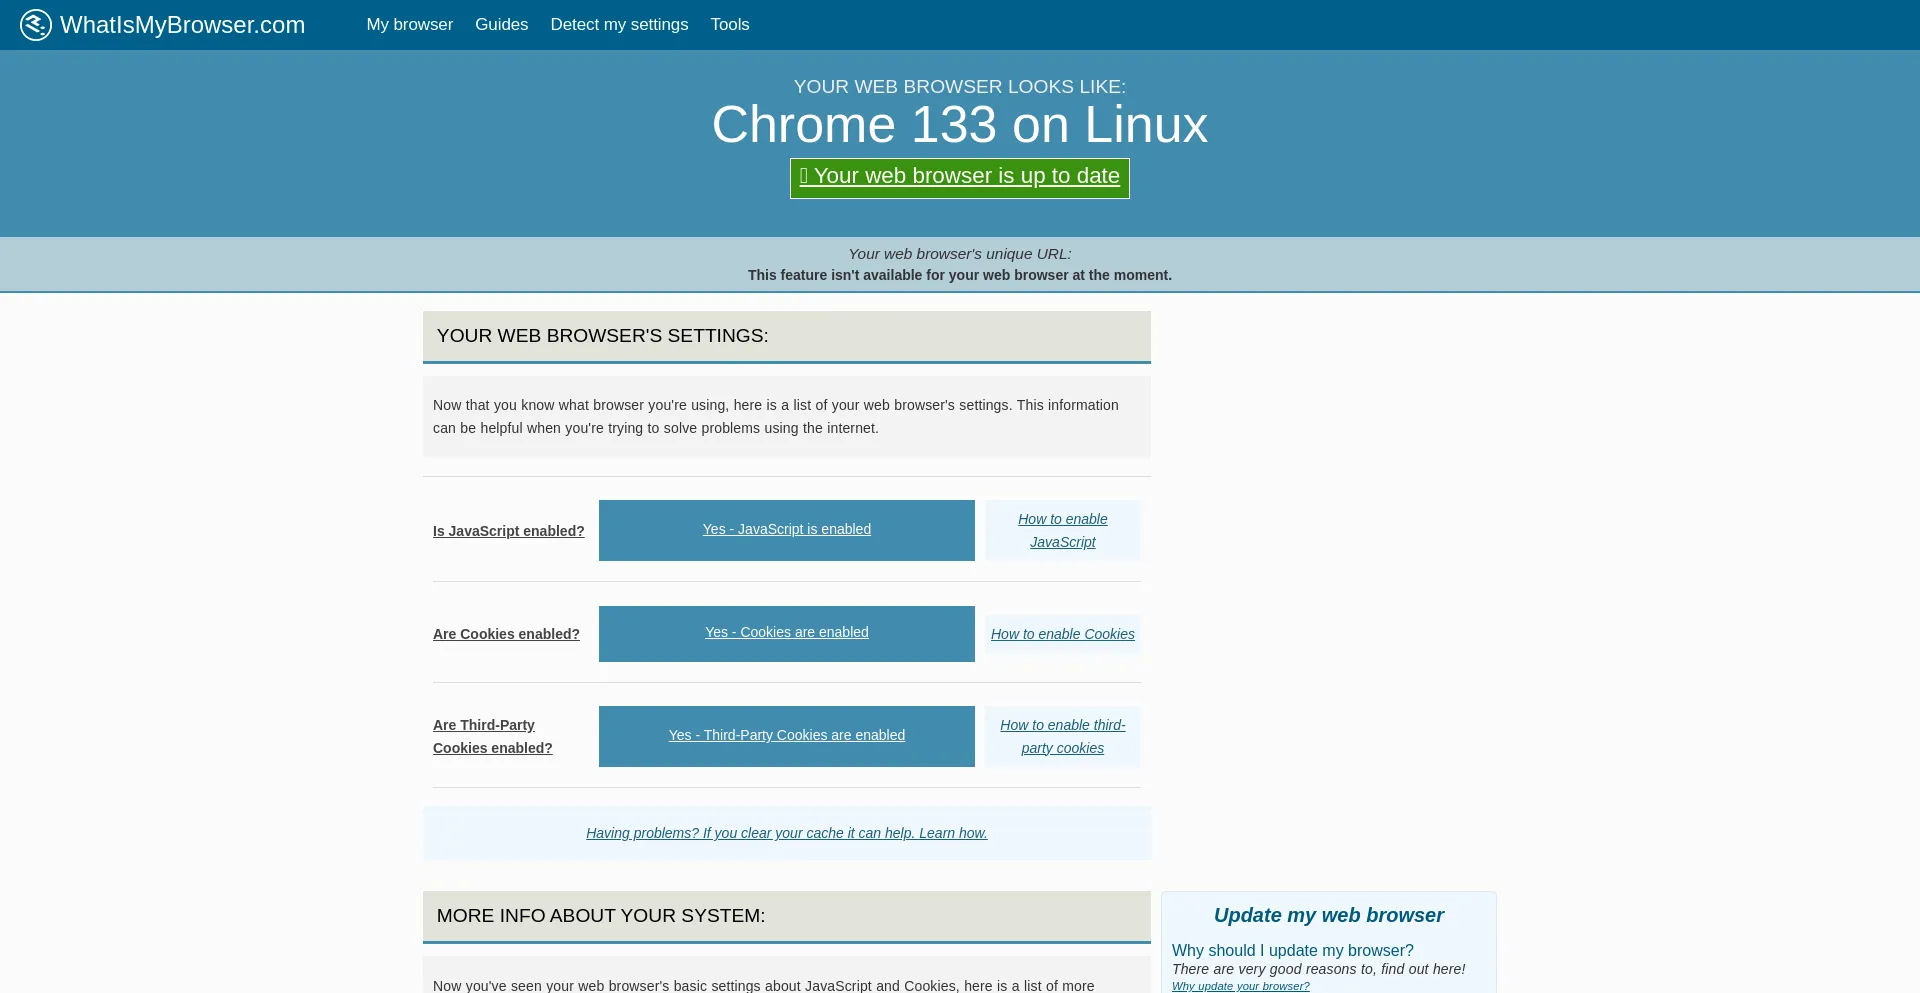The height and width of the screenshot is (993, 1920).
Task: Click 'Yes - JavaScript is enabled' result
Action: [786, 530]
